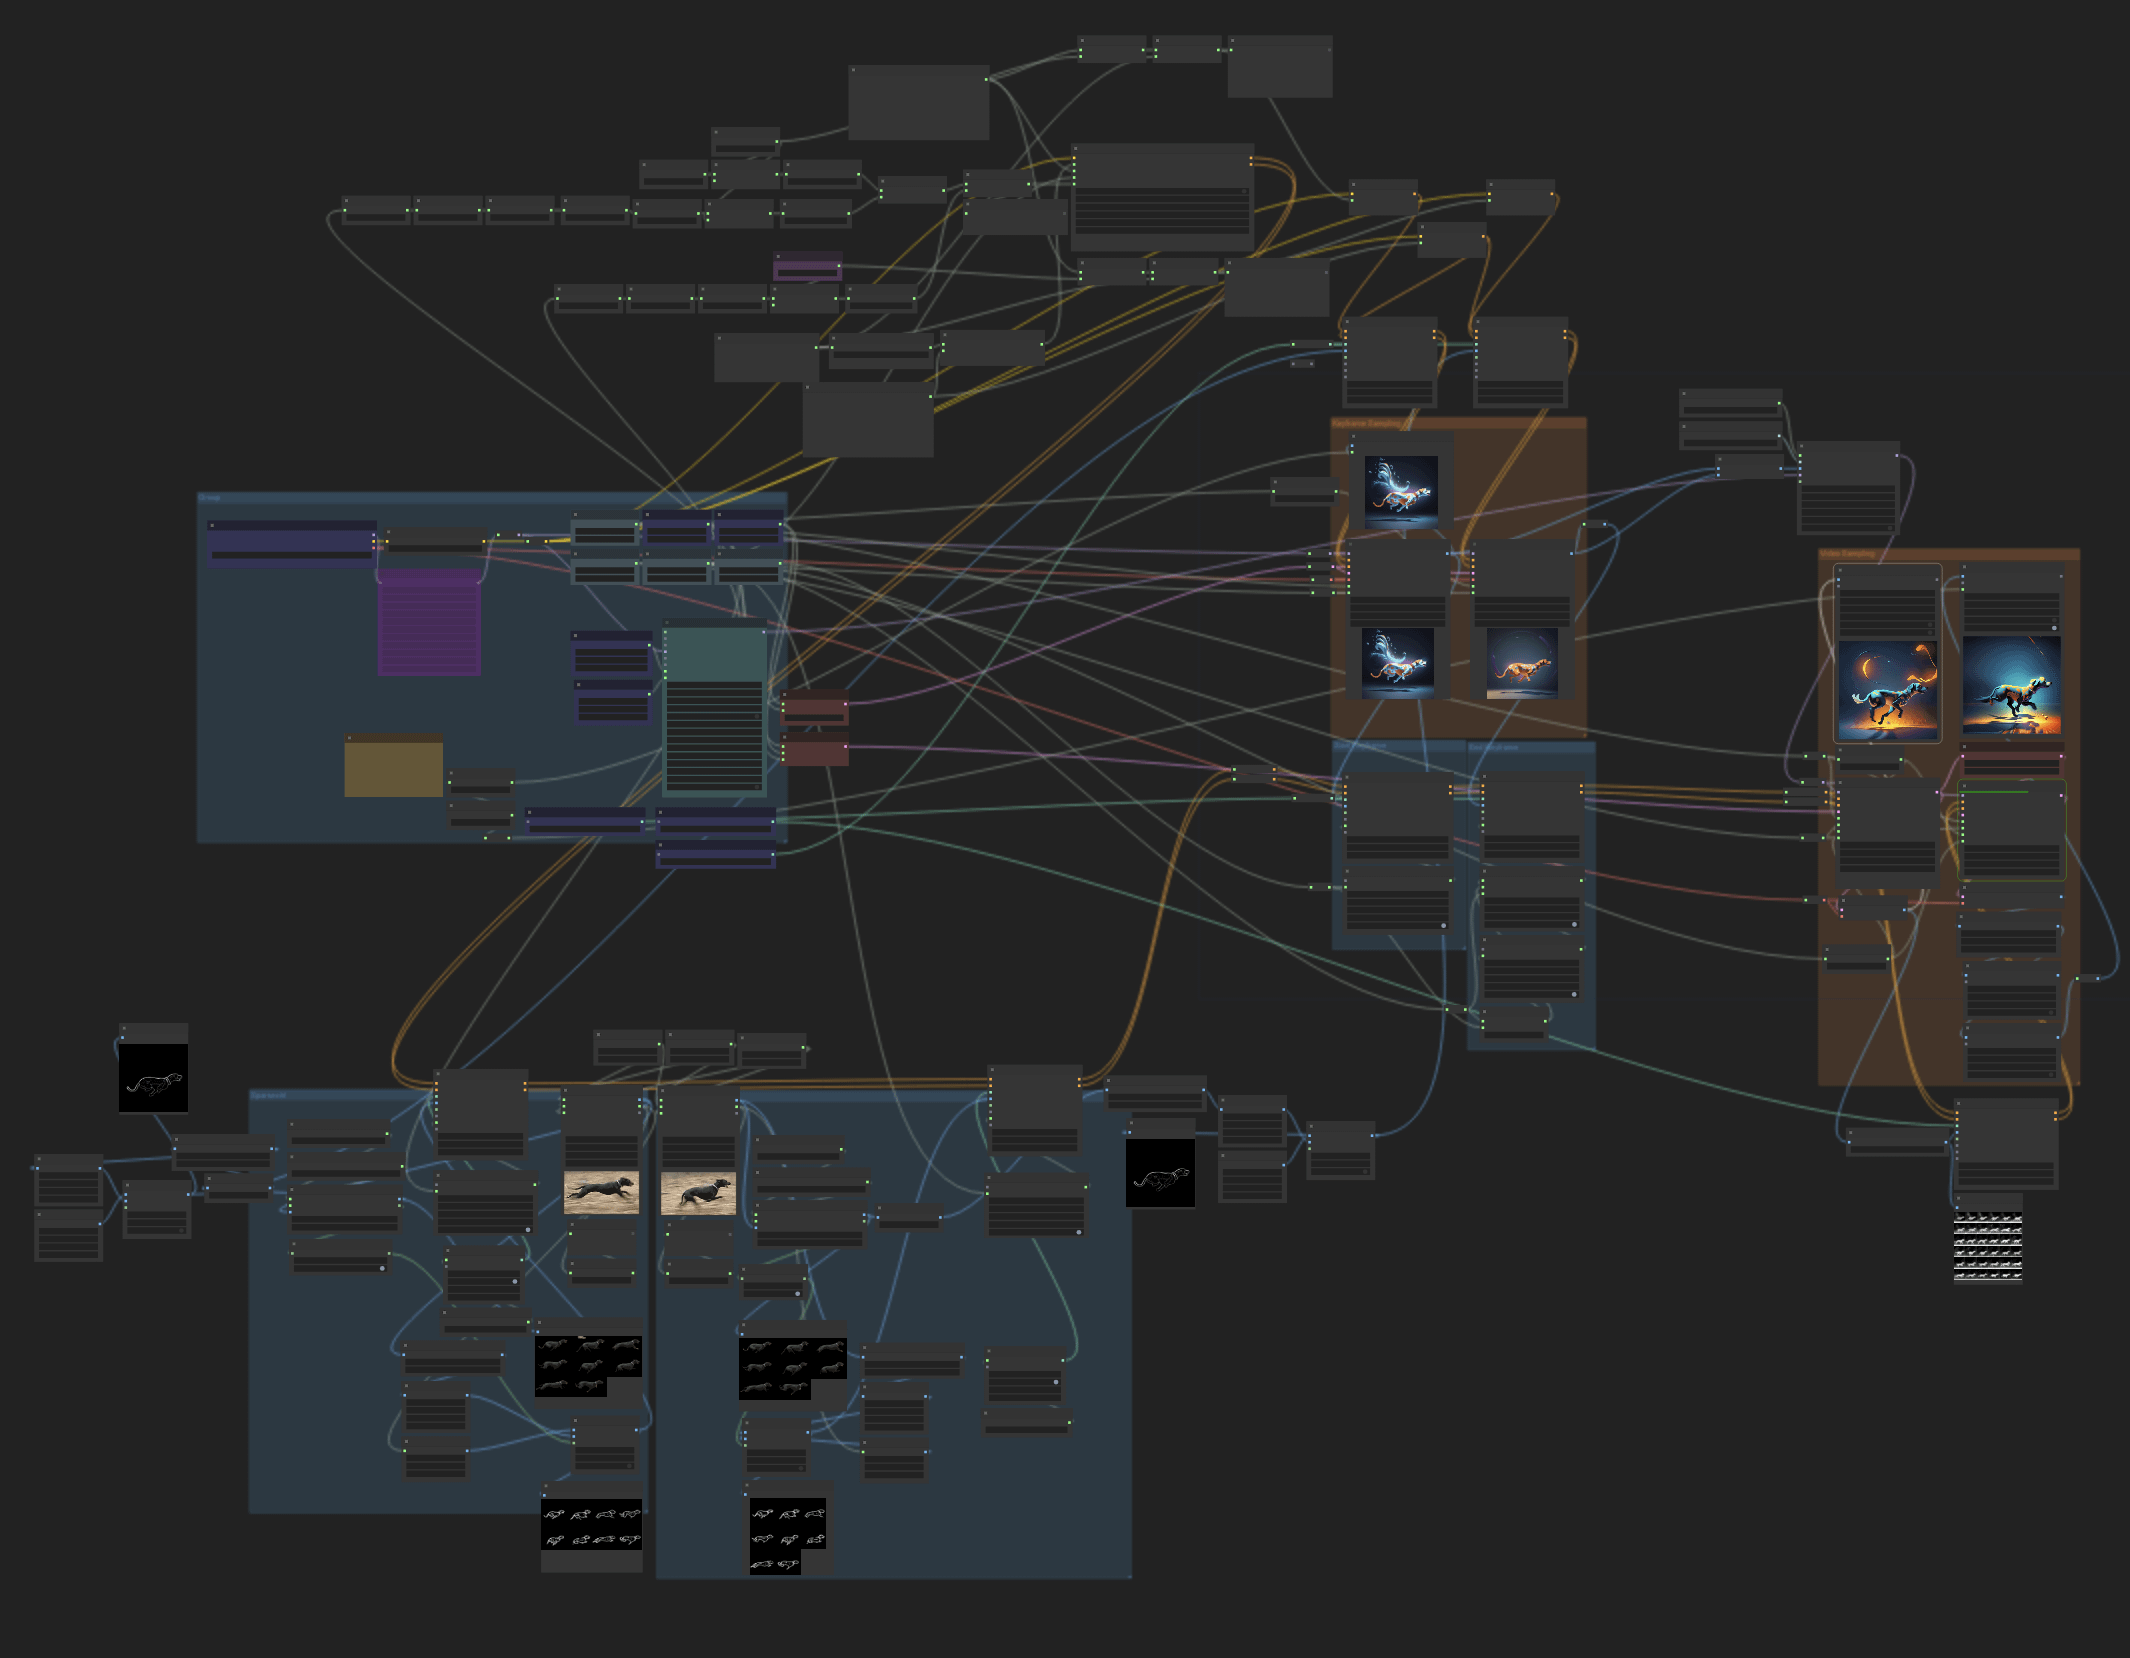Click the collapse dot on the black cheetah lineart node
This screenshot has width=2130, height=1658.
click(124, 1028)
